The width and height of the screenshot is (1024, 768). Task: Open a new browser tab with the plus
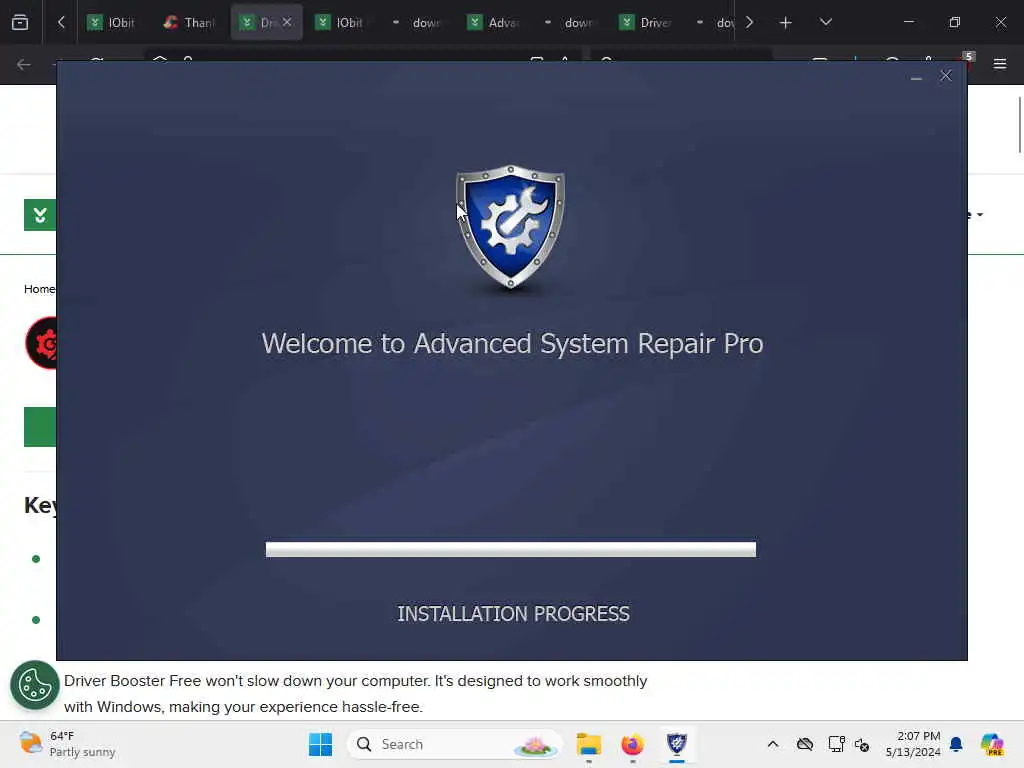tap(785, 23)
